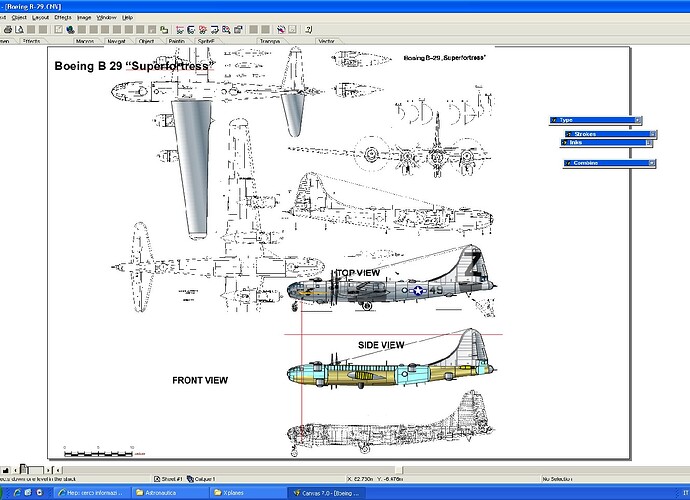This screenshot has height=500, width=690.
Task: Expand the Inks floating palette
Action: click(648, 143)
